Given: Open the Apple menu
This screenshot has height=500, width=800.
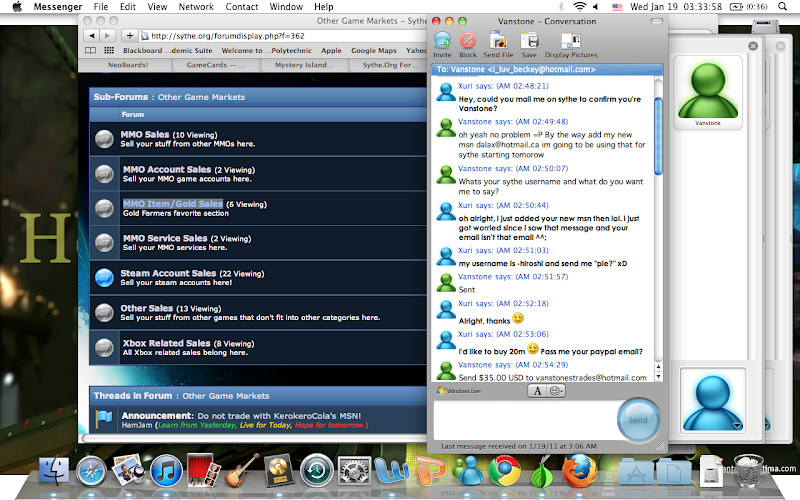Looking at the screenshot, I should (x=17, y=7).
